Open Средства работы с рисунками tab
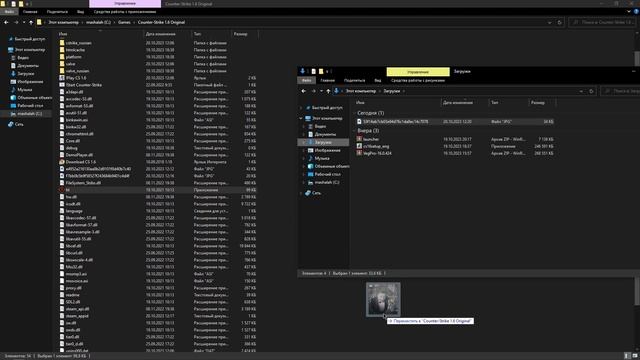 click(418, 80)
